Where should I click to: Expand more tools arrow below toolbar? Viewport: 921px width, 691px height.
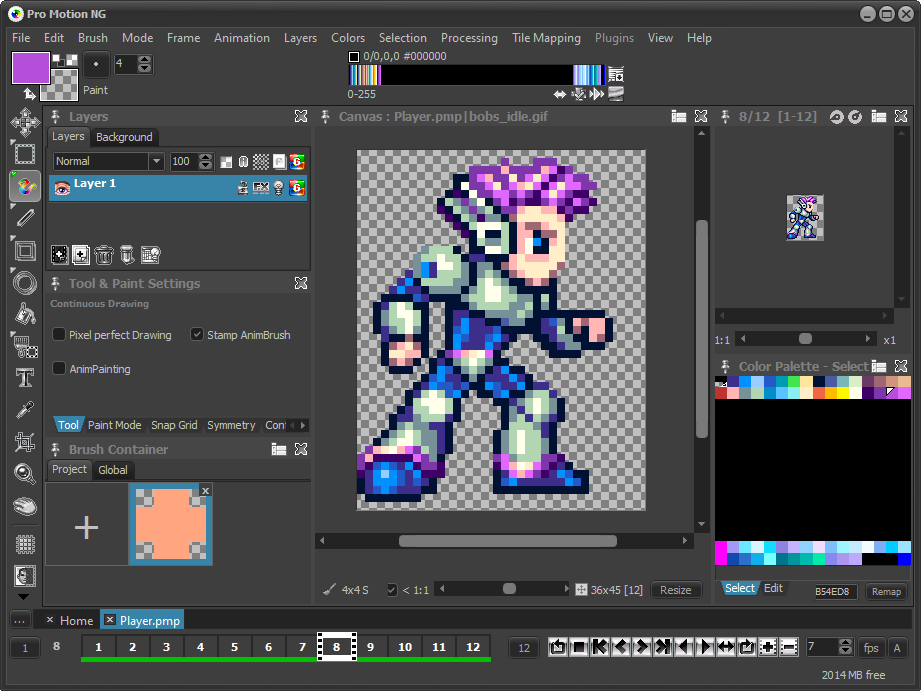23,596
